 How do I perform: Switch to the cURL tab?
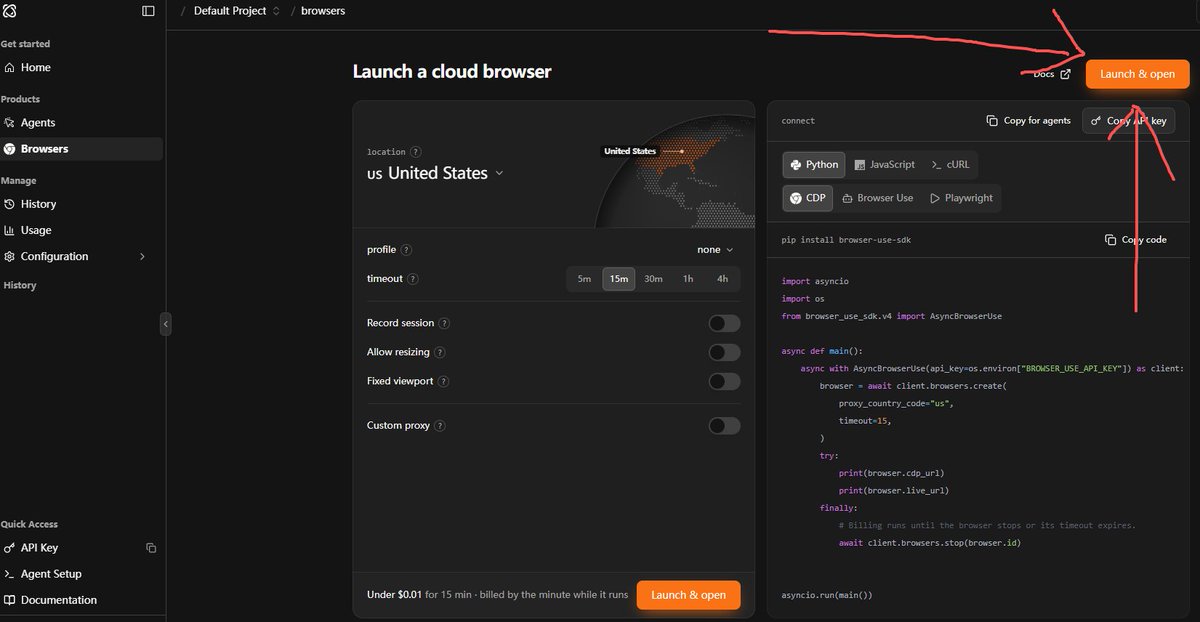[950, 165]
